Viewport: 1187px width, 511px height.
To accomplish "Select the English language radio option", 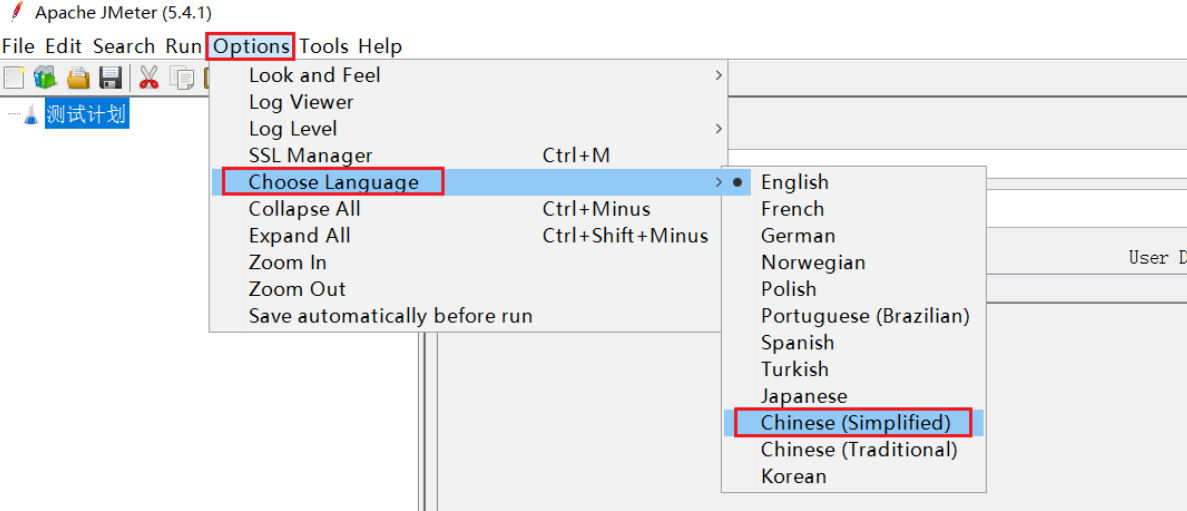I will pos(794,182).
